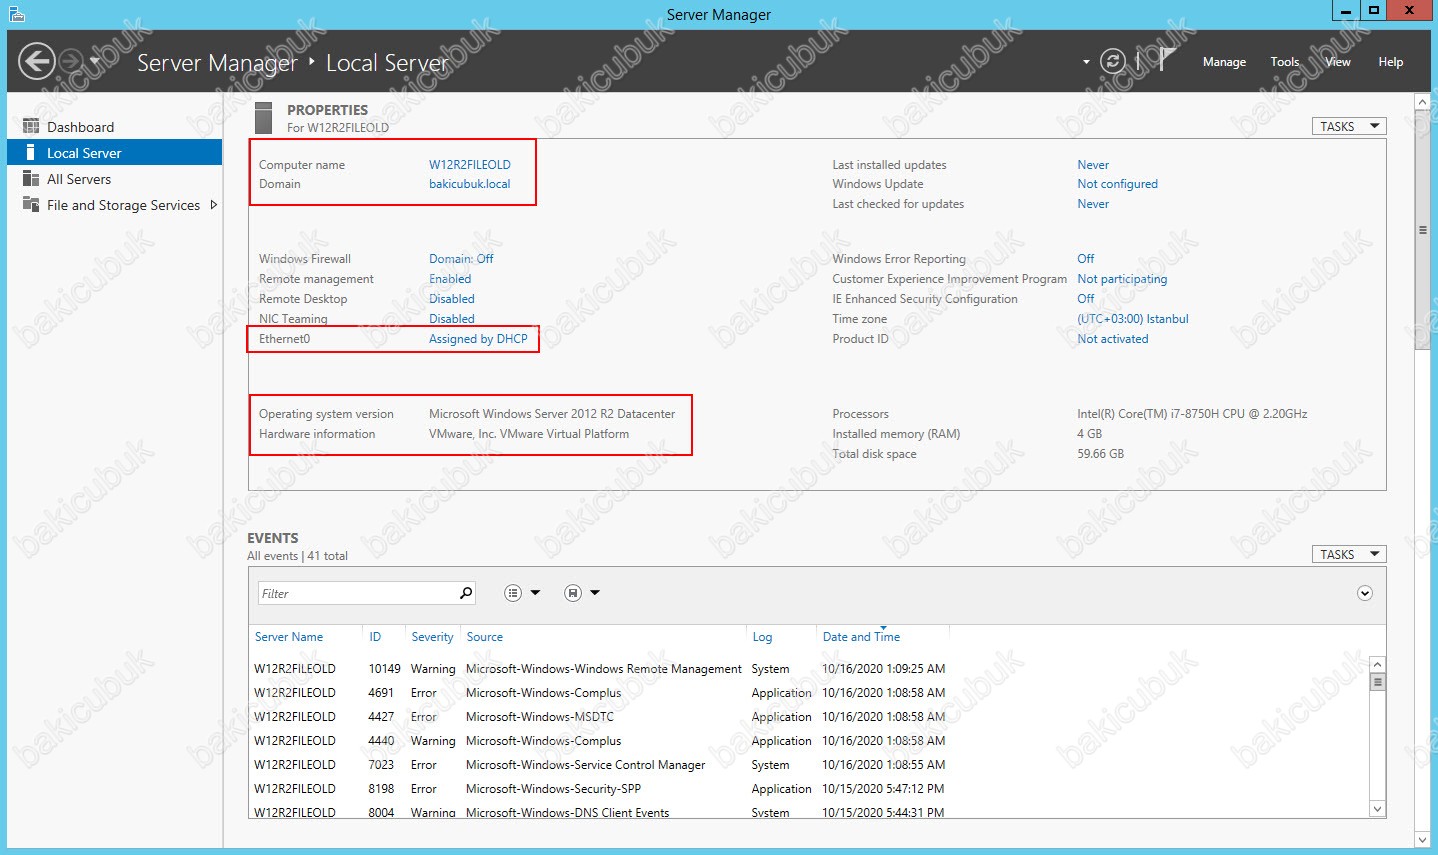The height and width of the screenshot is (855, 1438).
Task: Click events list scrollbar up arrow
Action: tap(1377, 665)
